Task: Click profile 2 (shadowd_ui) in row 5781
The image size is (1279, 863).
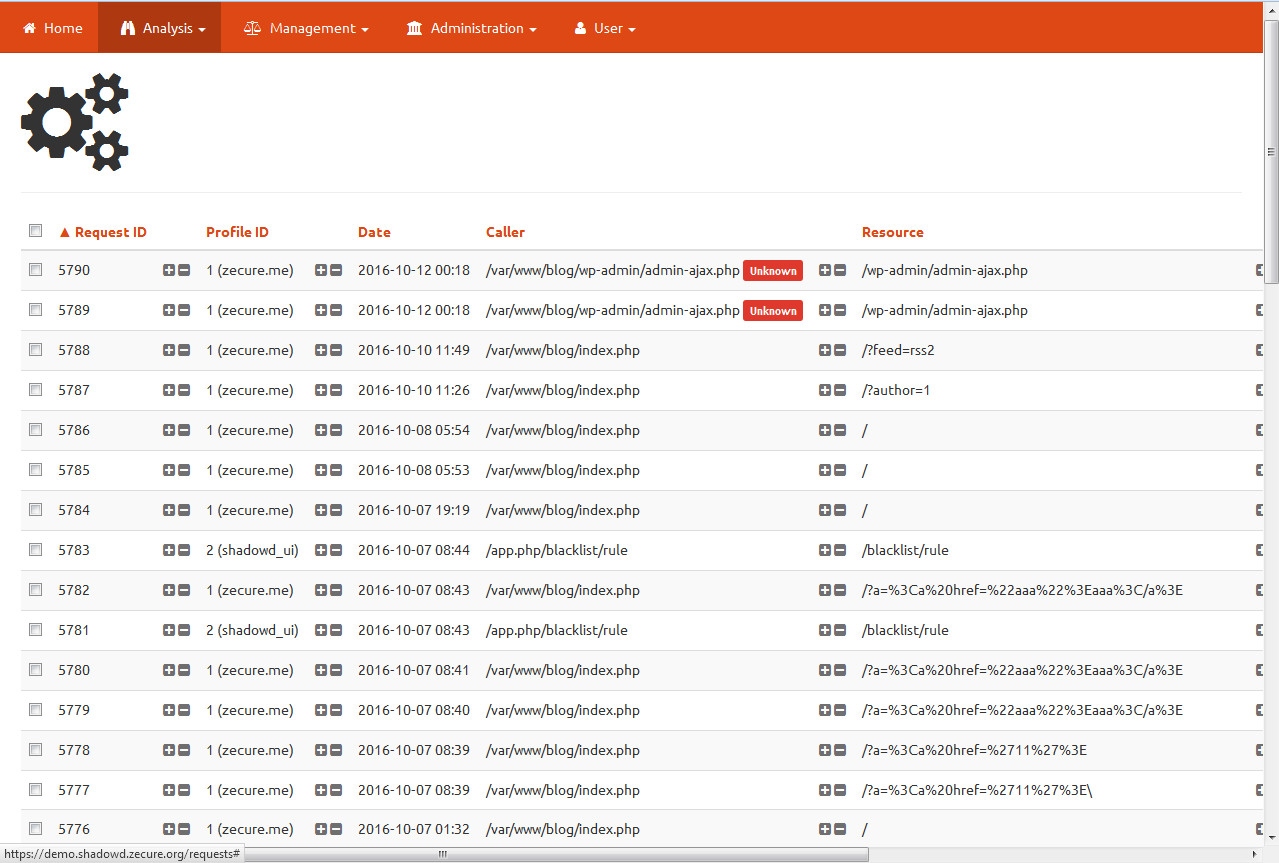Action: coord(252,630)
